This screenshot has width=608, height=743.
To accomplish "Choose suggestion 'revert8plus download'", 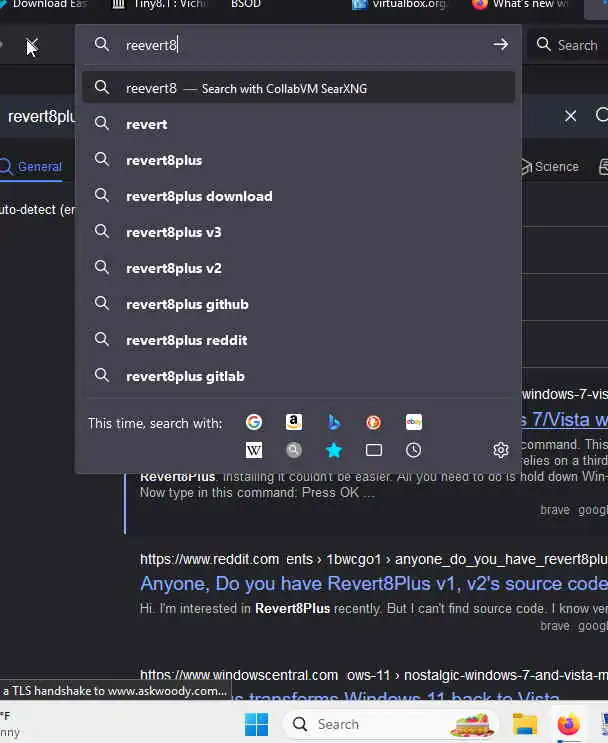I will click(299, 196).
